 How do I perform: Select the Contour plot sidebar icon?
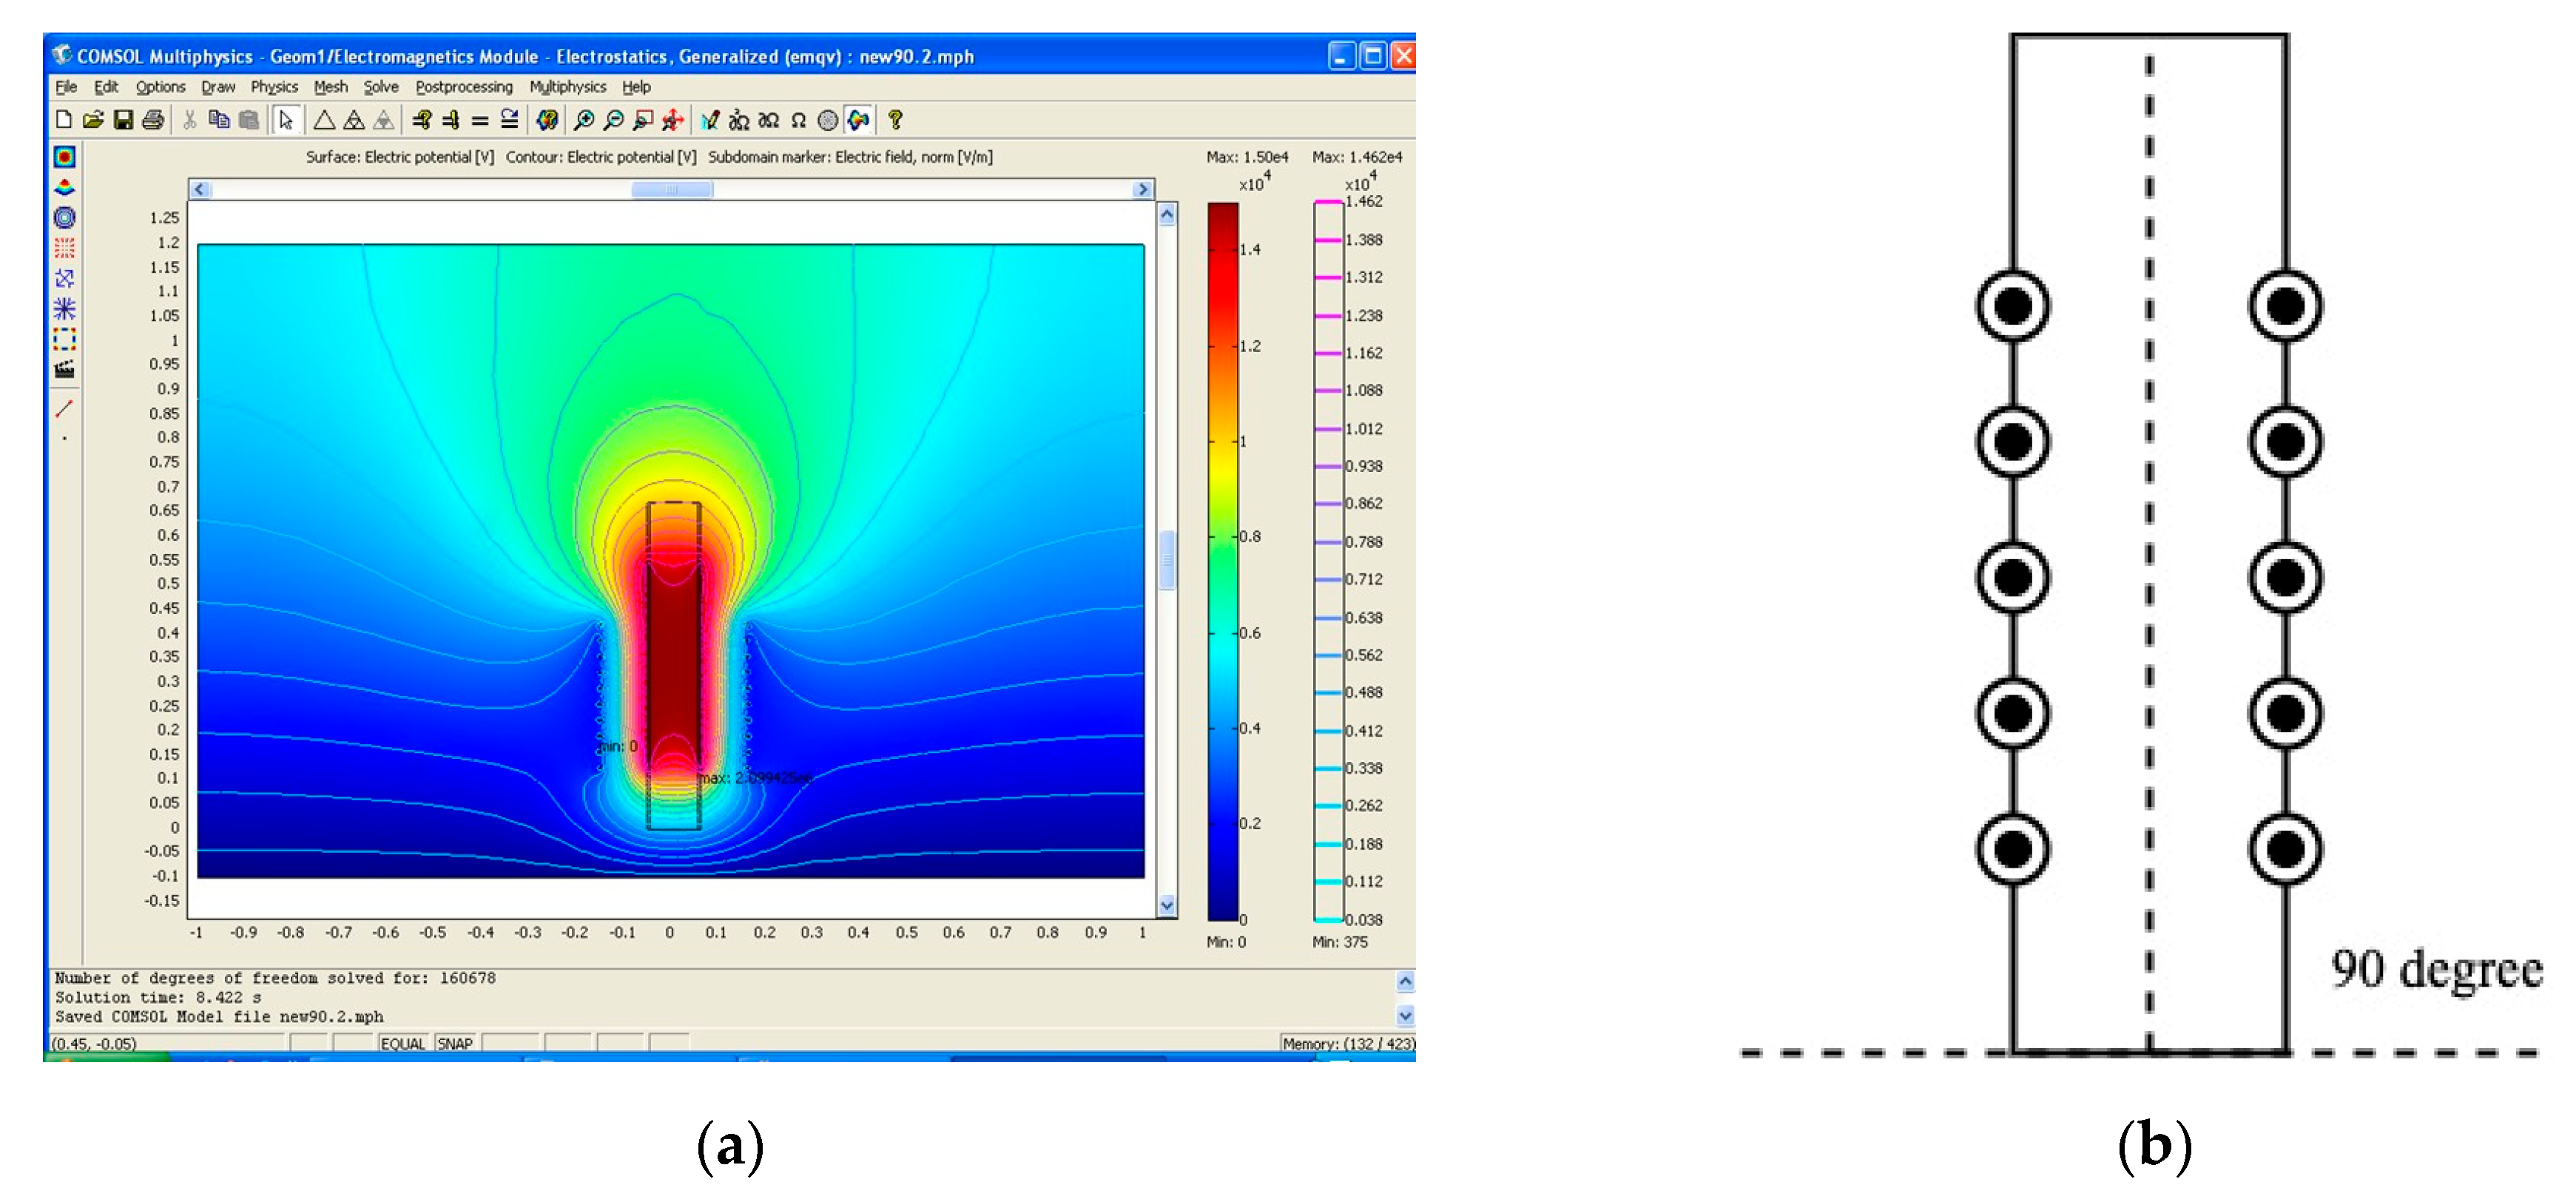64,217
